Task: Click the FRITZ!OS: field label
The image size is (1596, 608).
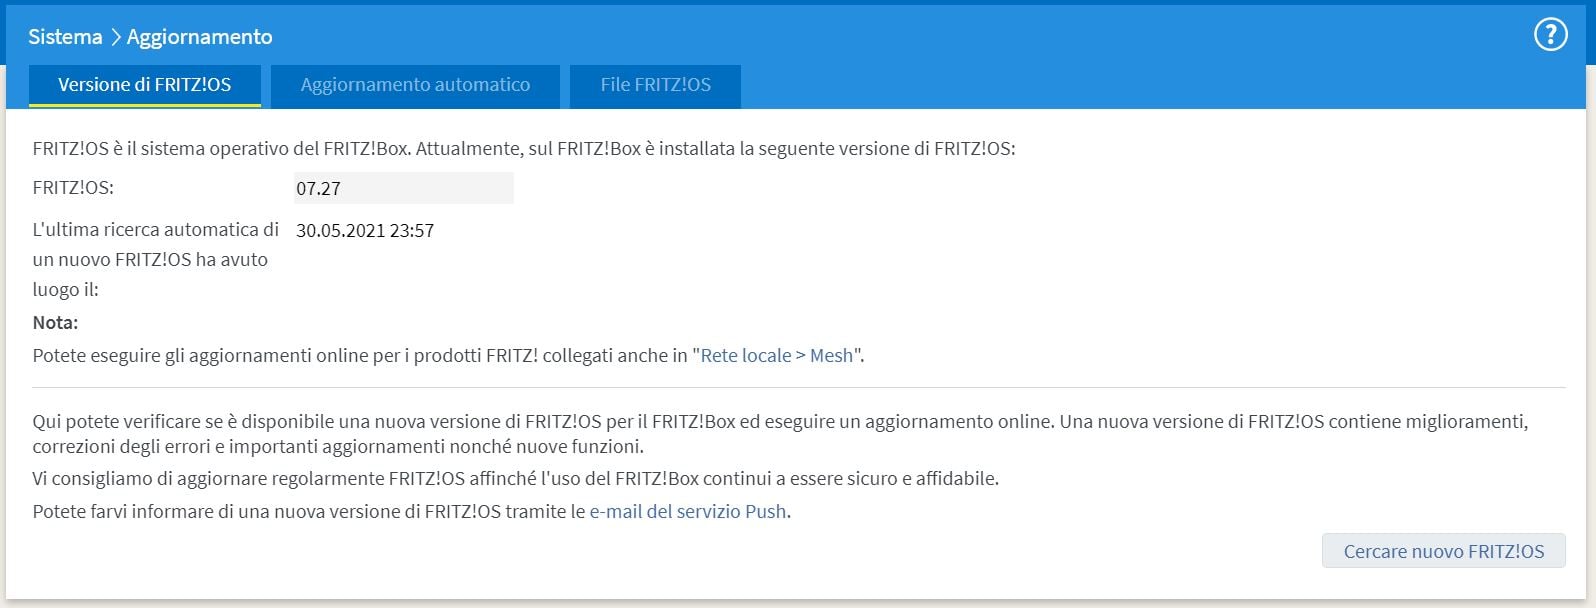Action: [x=73, y=188]
